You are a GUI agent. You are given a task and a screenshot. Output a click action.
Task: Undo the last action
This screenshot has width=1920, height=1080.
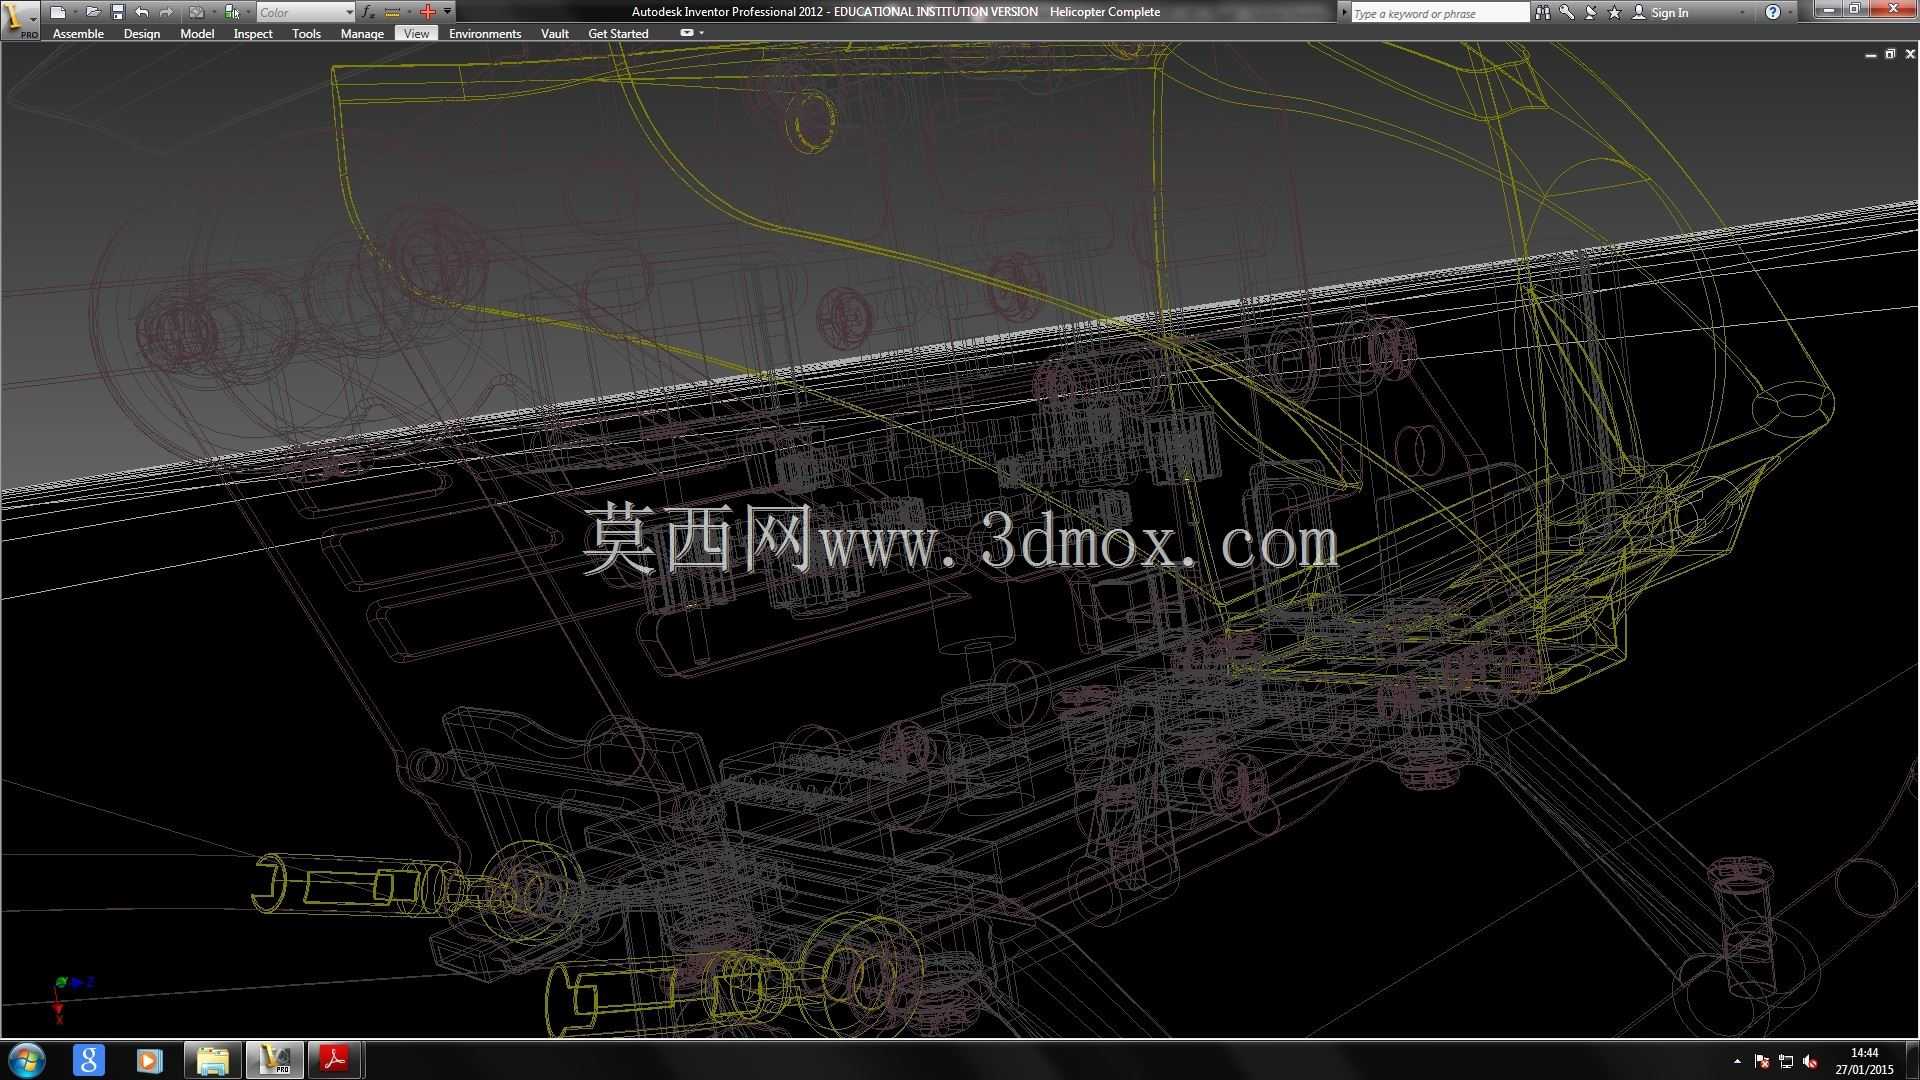142,12
